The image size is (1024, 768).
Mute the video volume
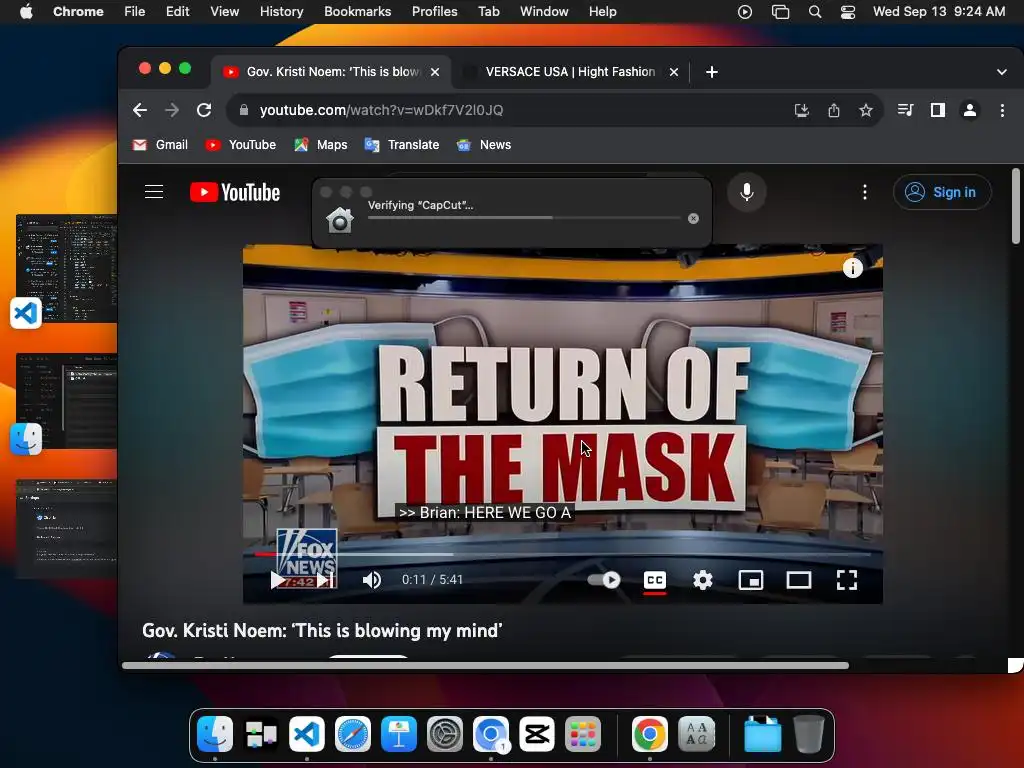click(372, 580)
